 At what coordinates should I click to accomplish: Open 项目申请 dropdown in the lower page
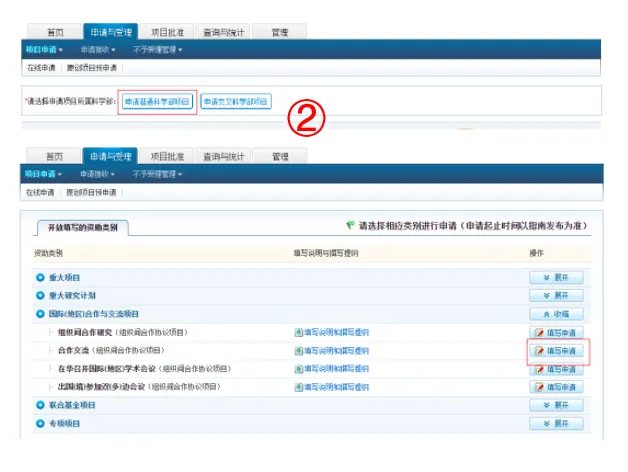click(43, 174)
